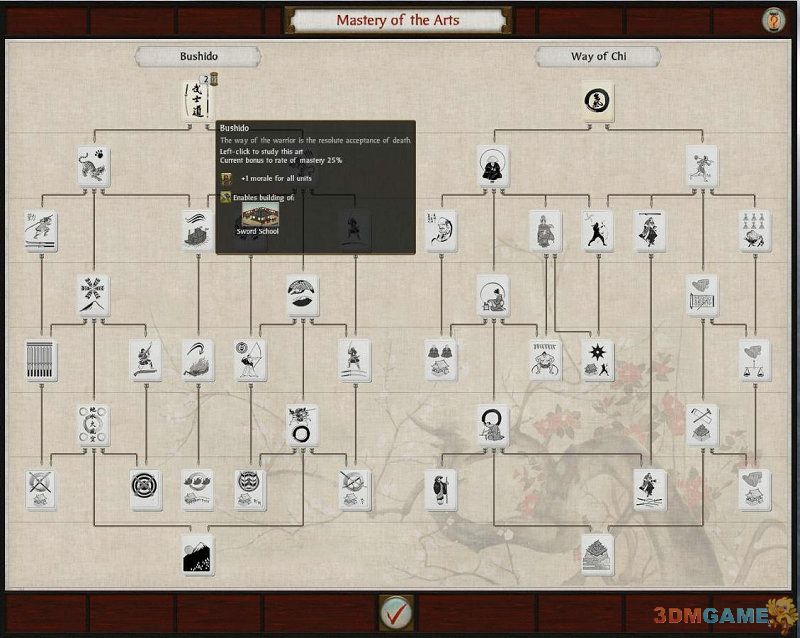The image size is (800, 638).
Task: Select the shuriken star with ninja art
Action: point(598,360)
